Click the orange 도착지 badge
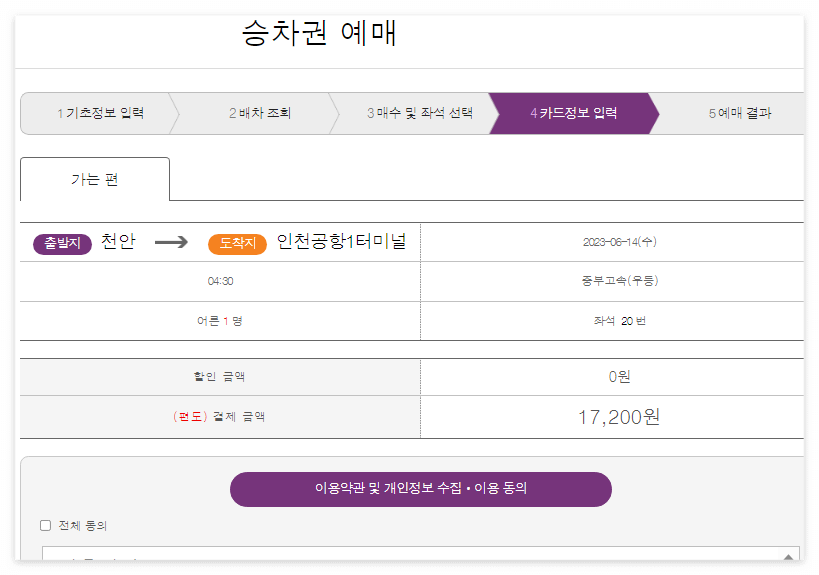Viewport: 819px width, 575px height. tap(237, 243)
